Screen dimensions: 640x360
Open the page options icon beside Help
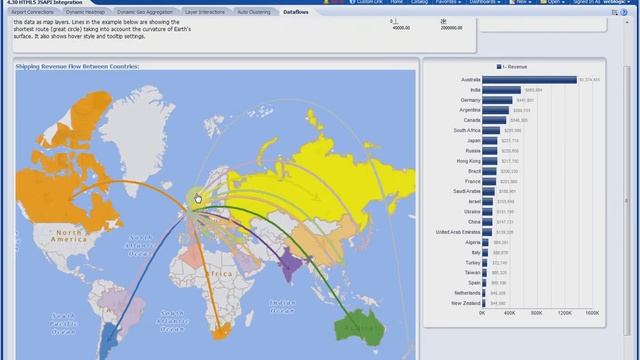coord(615,13)
